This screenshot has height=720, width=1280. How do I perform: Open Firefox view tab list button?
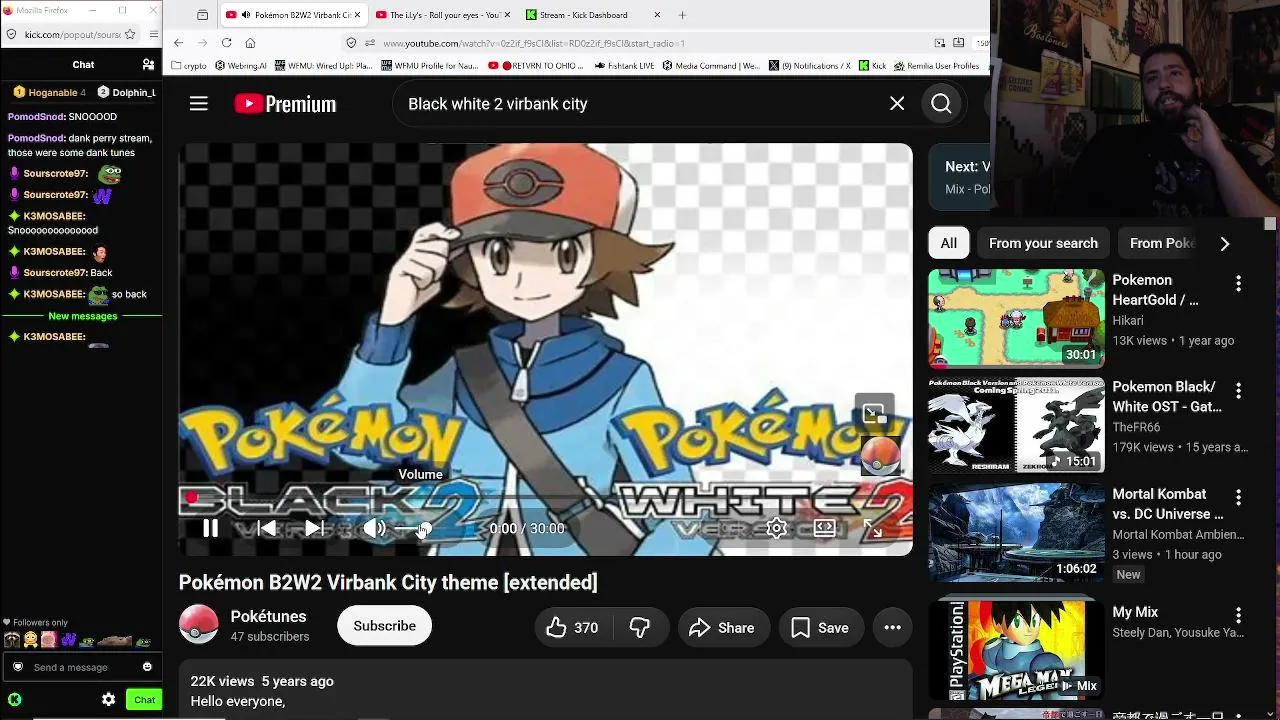click(203, 15)
